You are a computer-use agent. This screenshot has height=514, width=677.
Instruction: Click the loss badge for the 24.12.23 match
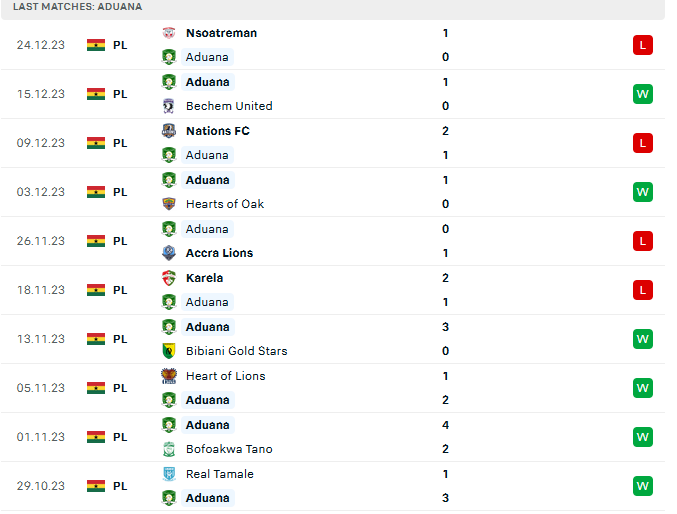pyautogui.click(x=643, y=45)
